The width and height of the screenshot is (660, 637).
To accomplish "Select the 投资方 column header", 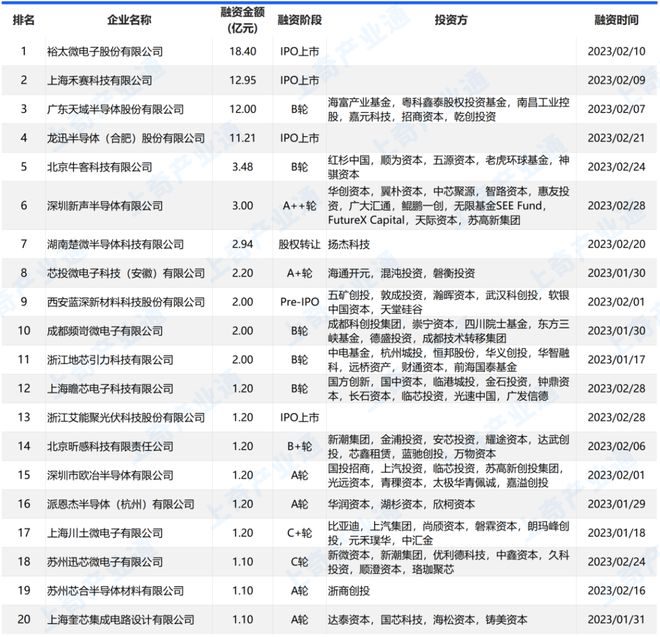I will 450,19.
